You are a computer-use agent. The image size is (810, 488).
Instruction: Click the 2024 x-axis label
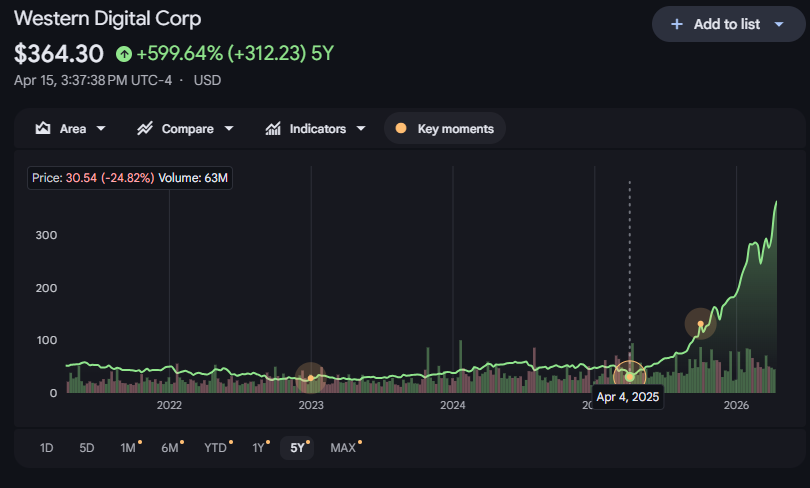tap(453, 405)
